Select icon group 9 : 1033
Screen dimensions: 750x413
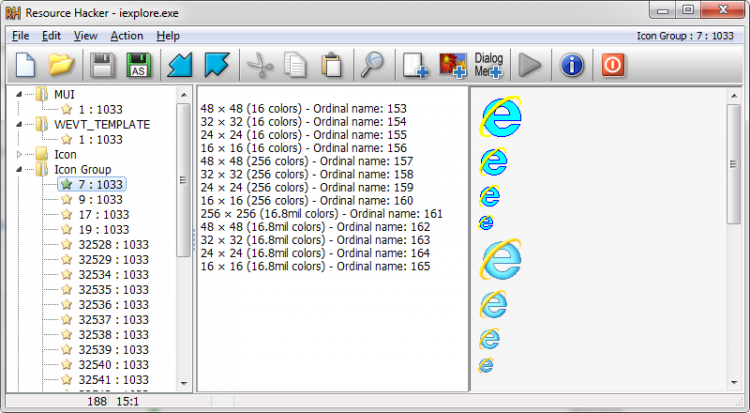point(100,200)
